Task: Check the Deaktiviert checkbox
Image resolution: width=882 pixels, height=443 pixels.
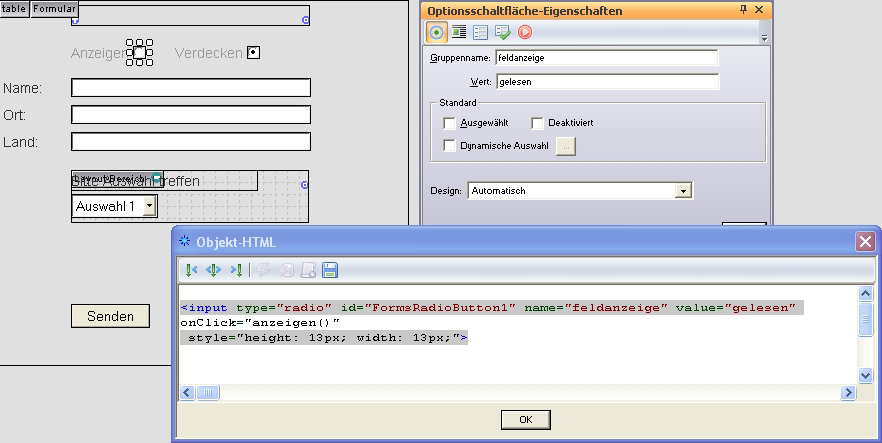Action: 537,123
